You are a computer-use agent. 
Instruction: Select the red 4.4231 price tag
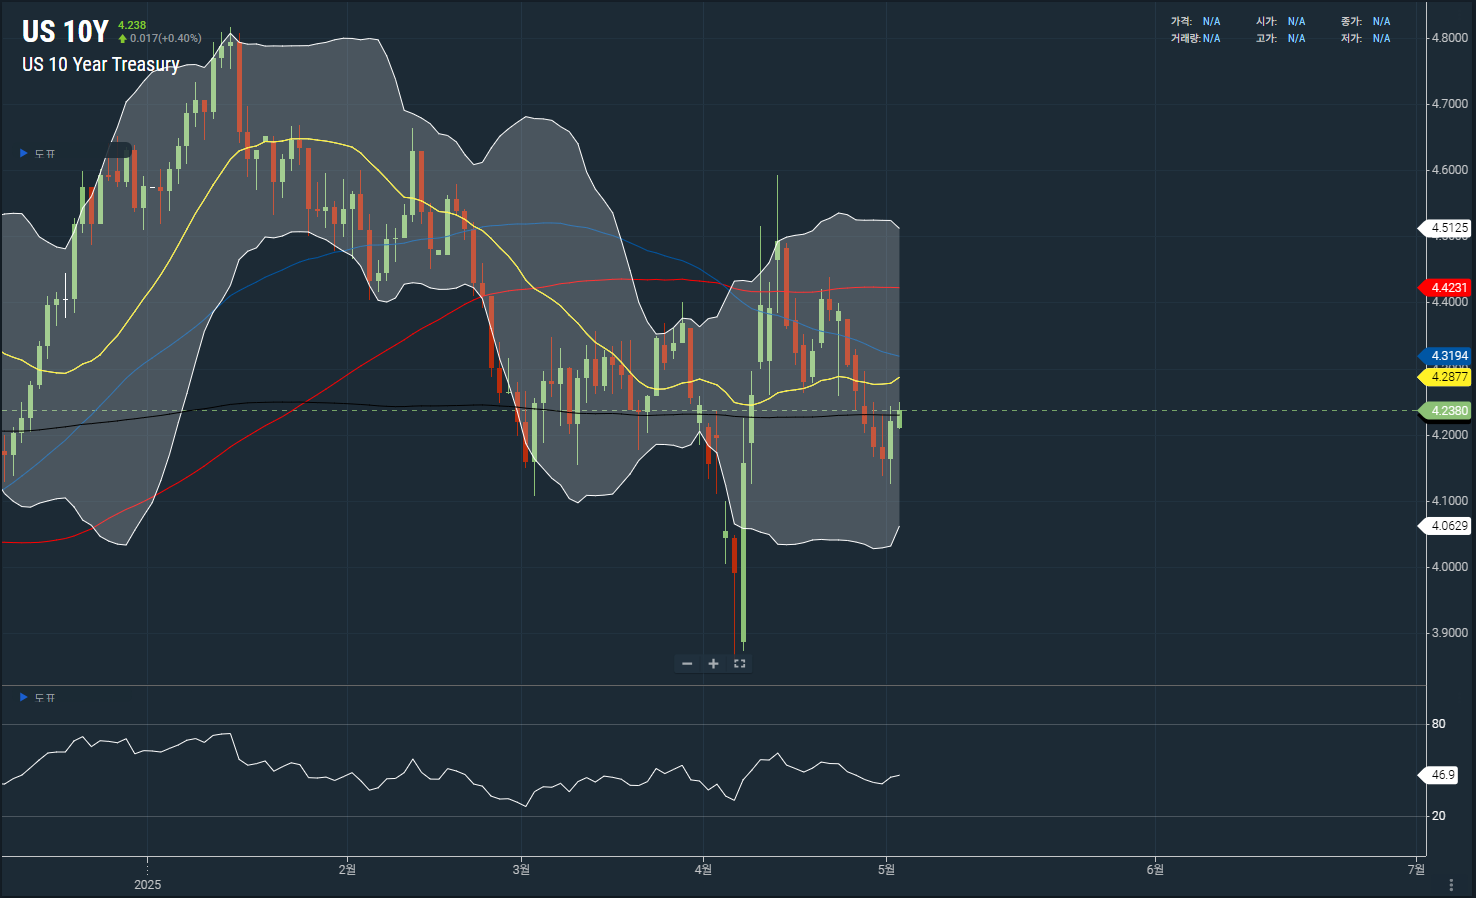(1448, 288)
